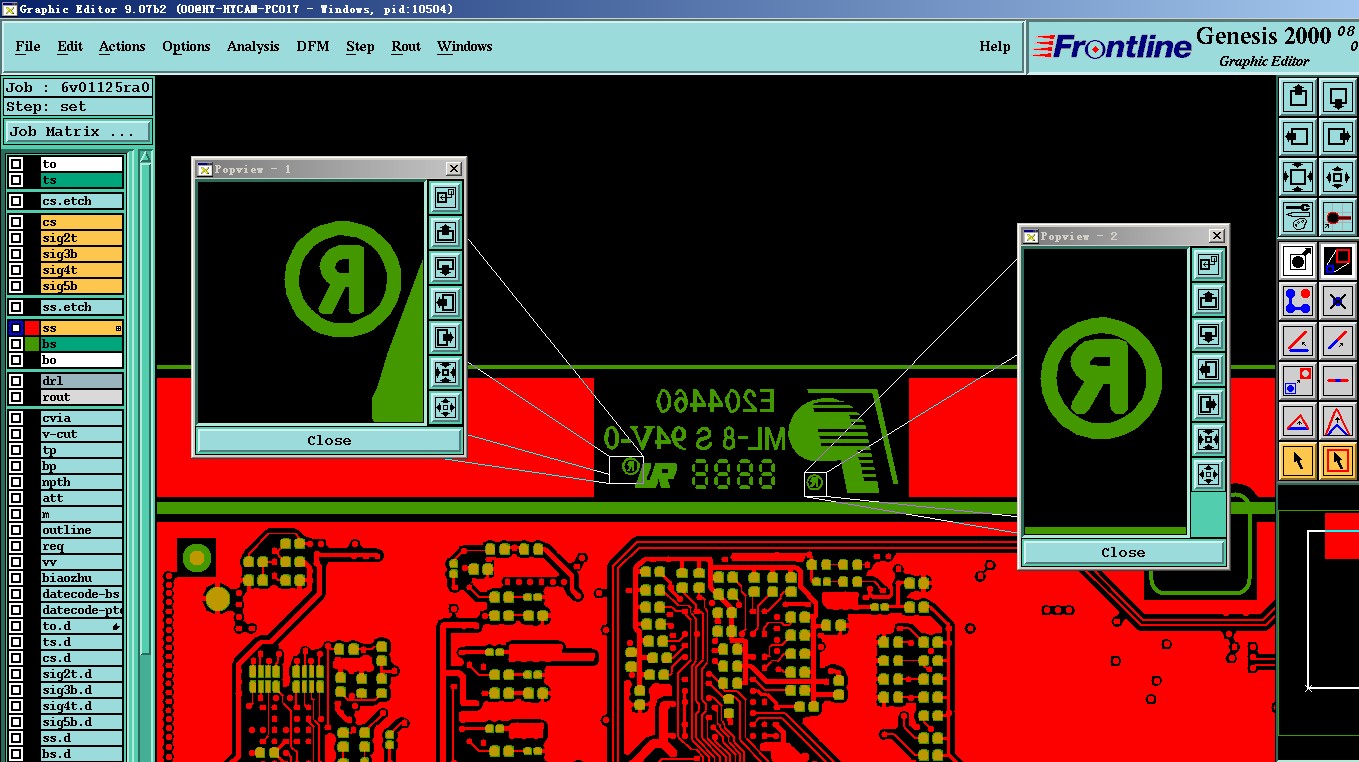Toggle the checkbox for layer 'outline'

click(16, 530)
